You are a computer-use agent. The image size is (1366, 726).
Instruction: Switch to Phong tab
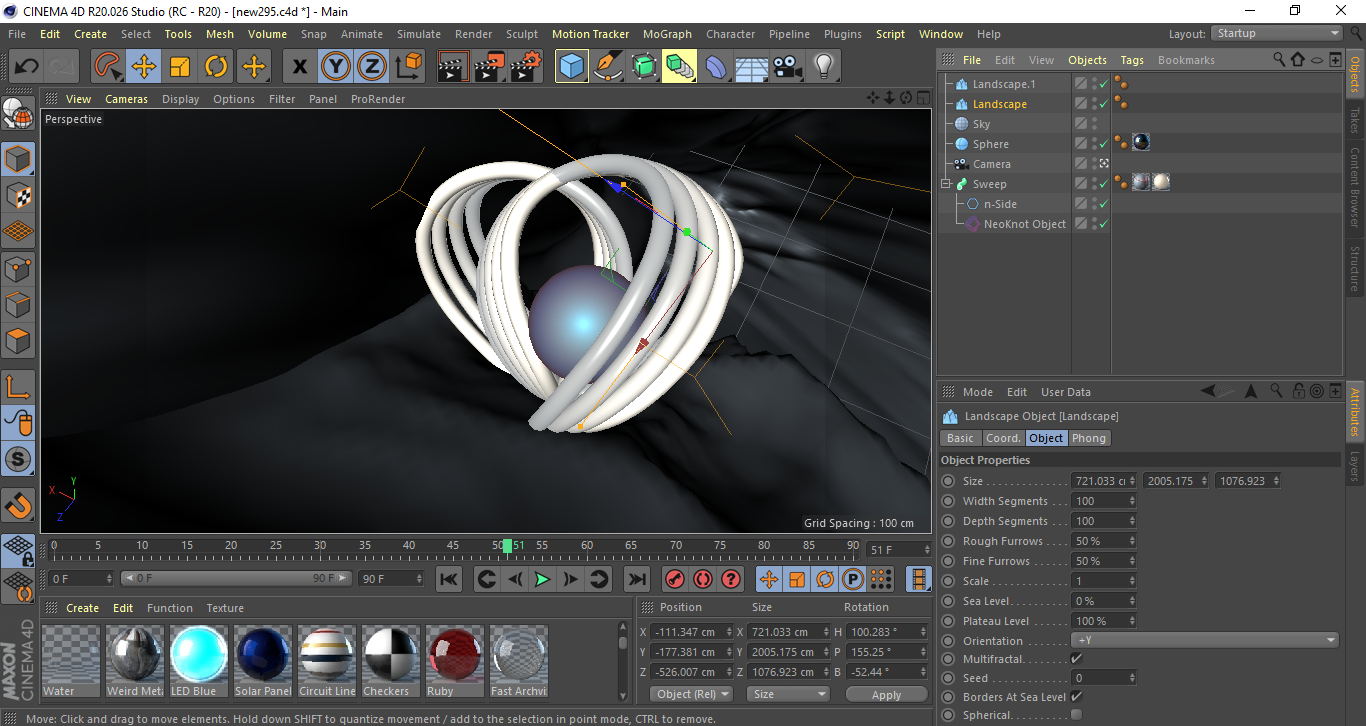coord(1089,438)
